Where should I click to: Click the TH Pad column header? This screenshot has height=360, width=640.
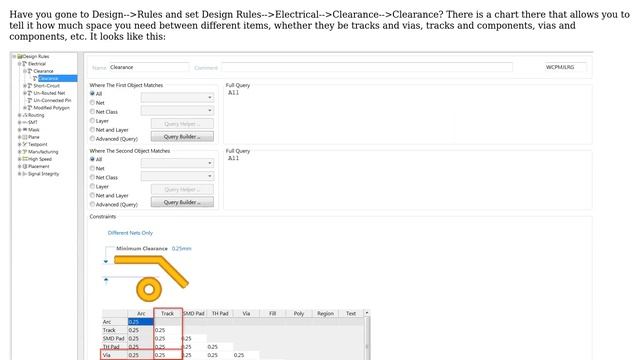(x=220, y=313)
